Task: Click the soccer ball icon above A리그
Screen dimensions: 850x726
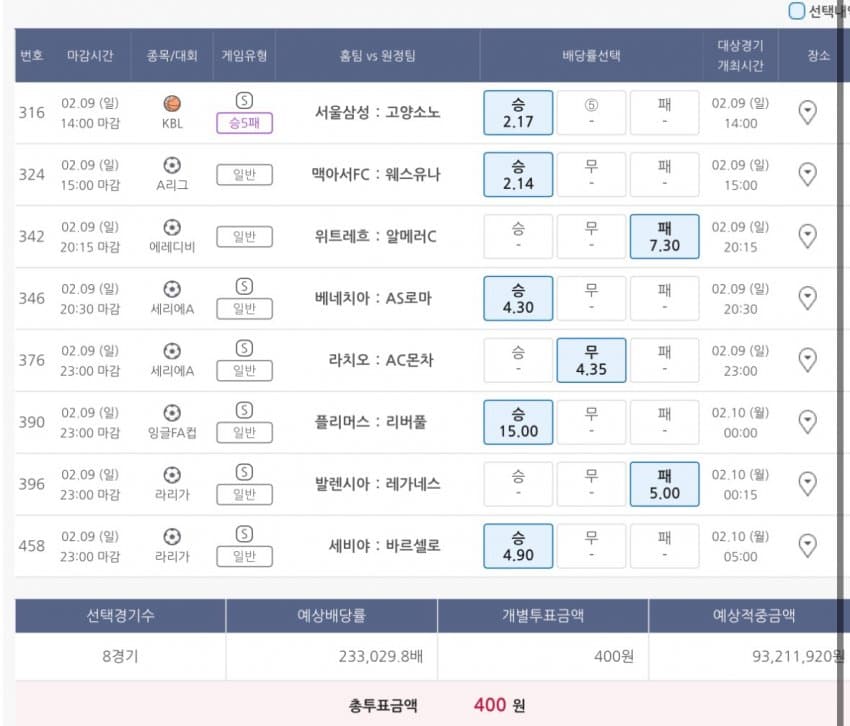Action: [x=172, y=165]
